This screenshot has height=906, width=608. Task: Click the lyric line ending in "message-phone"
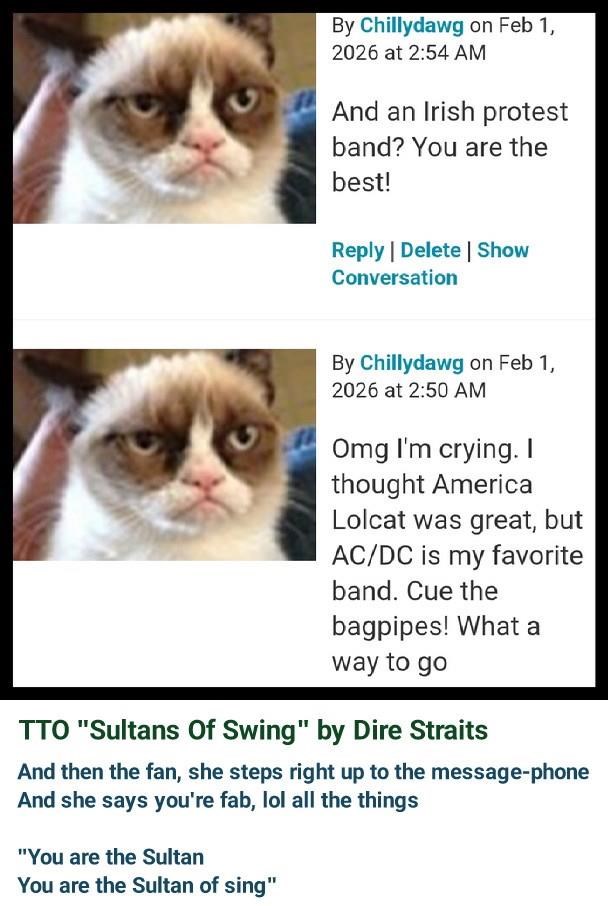click(x=303, y=772)
